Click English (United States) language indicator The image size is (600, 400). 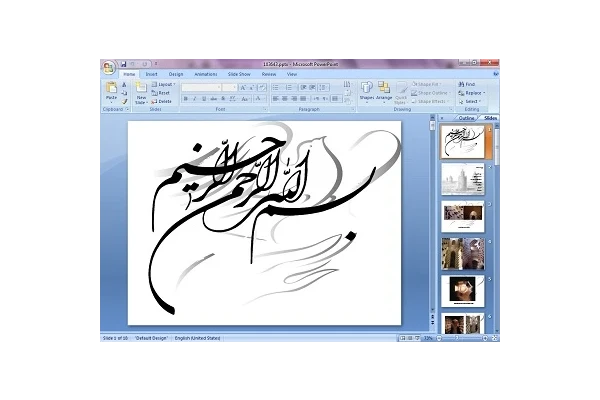click(197, 338)
